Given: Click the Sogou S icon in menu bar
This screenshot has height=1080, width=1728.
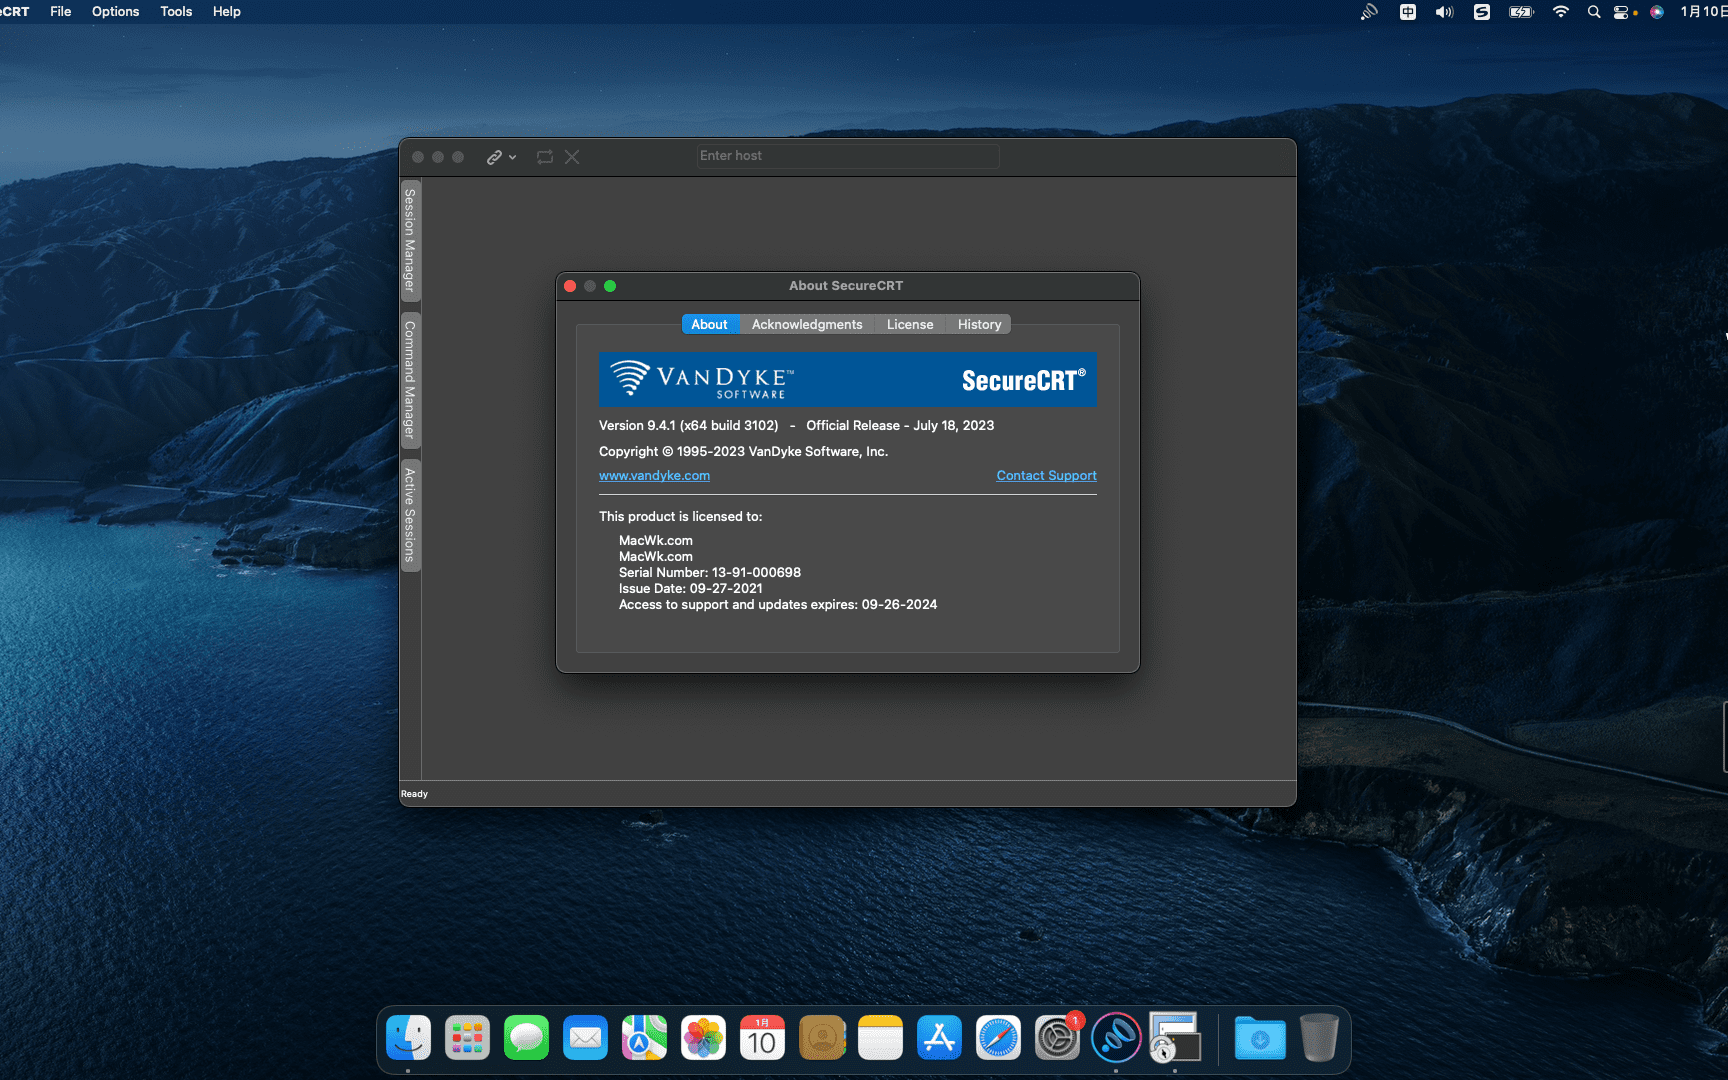Looking at the screenshot, I should 1482,12.
